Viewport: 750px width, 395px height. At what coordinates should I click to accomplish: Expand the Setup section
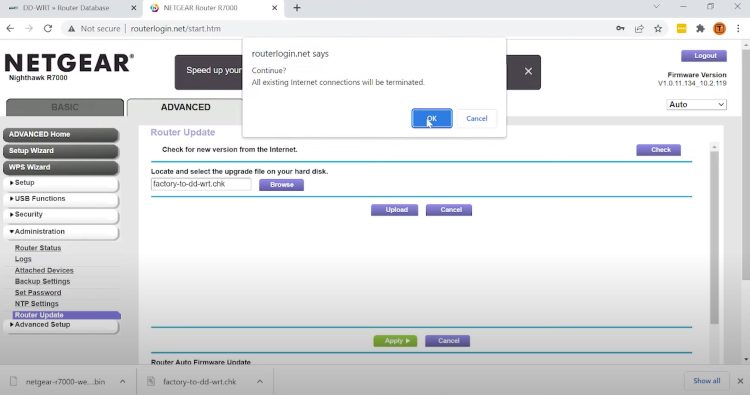click(61, 183)
